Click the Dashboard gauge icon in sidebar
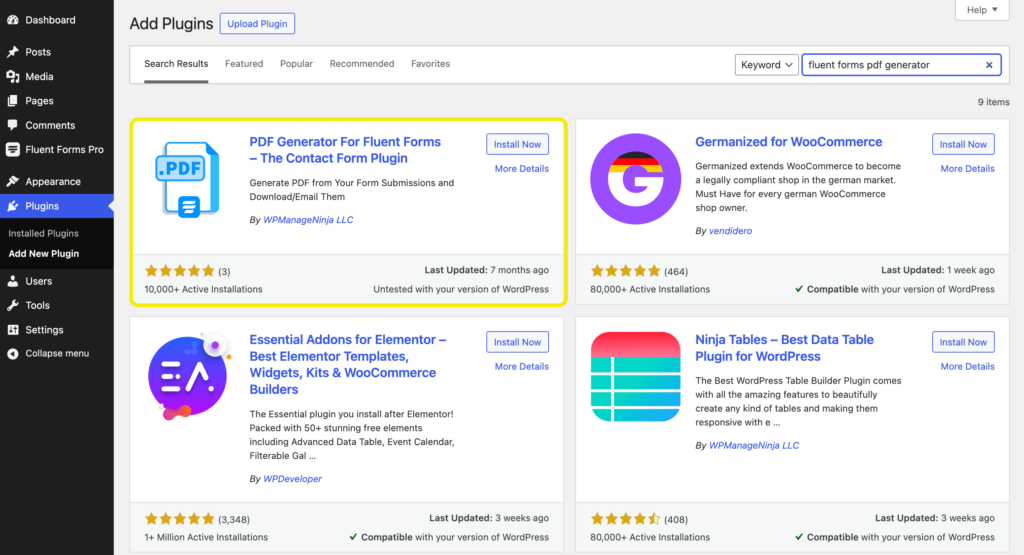Screen dimensions: 1024x555 12,20
